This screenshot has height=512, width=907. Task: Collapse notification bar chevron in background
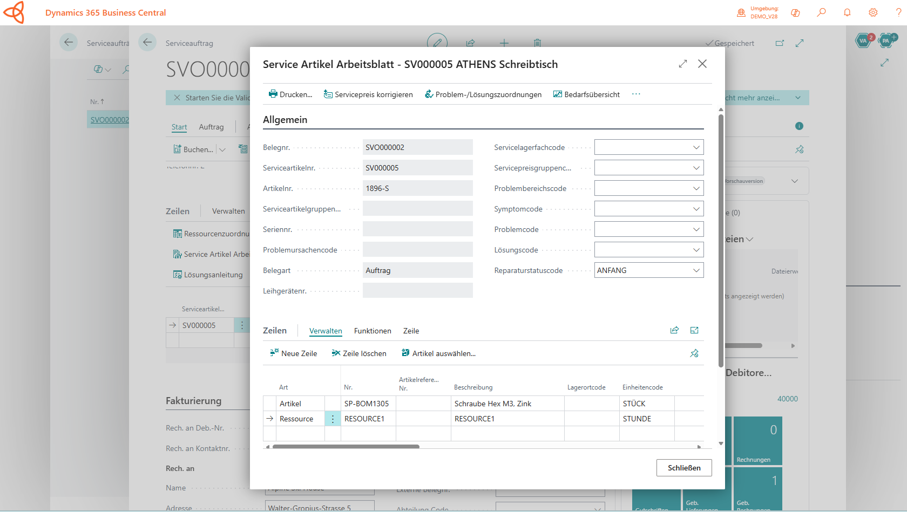pyautogui.click(x=798, y=98)
